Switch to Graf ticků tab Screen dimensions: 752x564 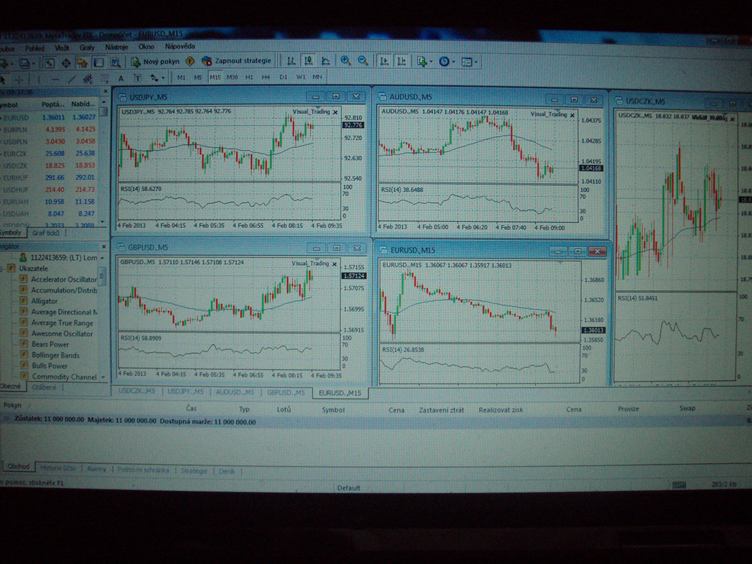pos(46,233)
